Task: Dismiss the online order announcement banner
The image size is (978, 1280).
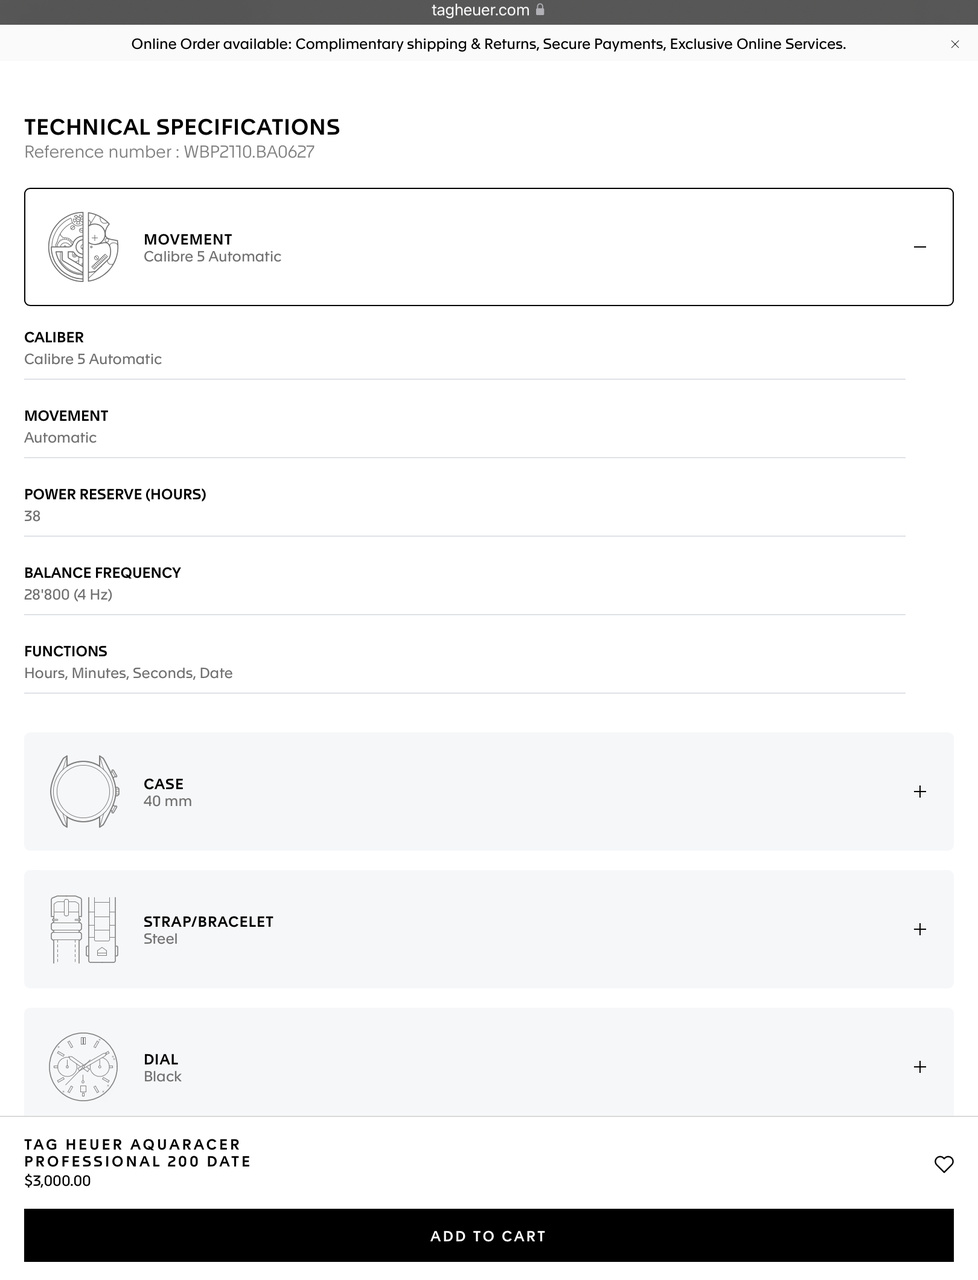Action: [x=955, y=44]
